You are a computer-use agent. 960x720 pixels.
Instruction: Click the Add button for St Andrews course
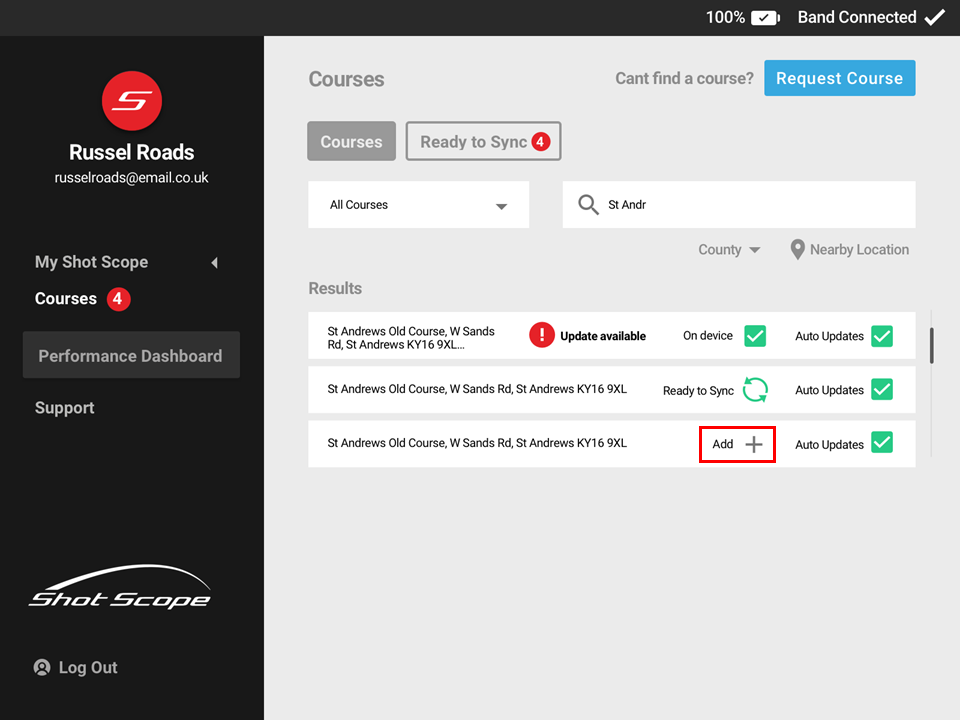(737, 444)
